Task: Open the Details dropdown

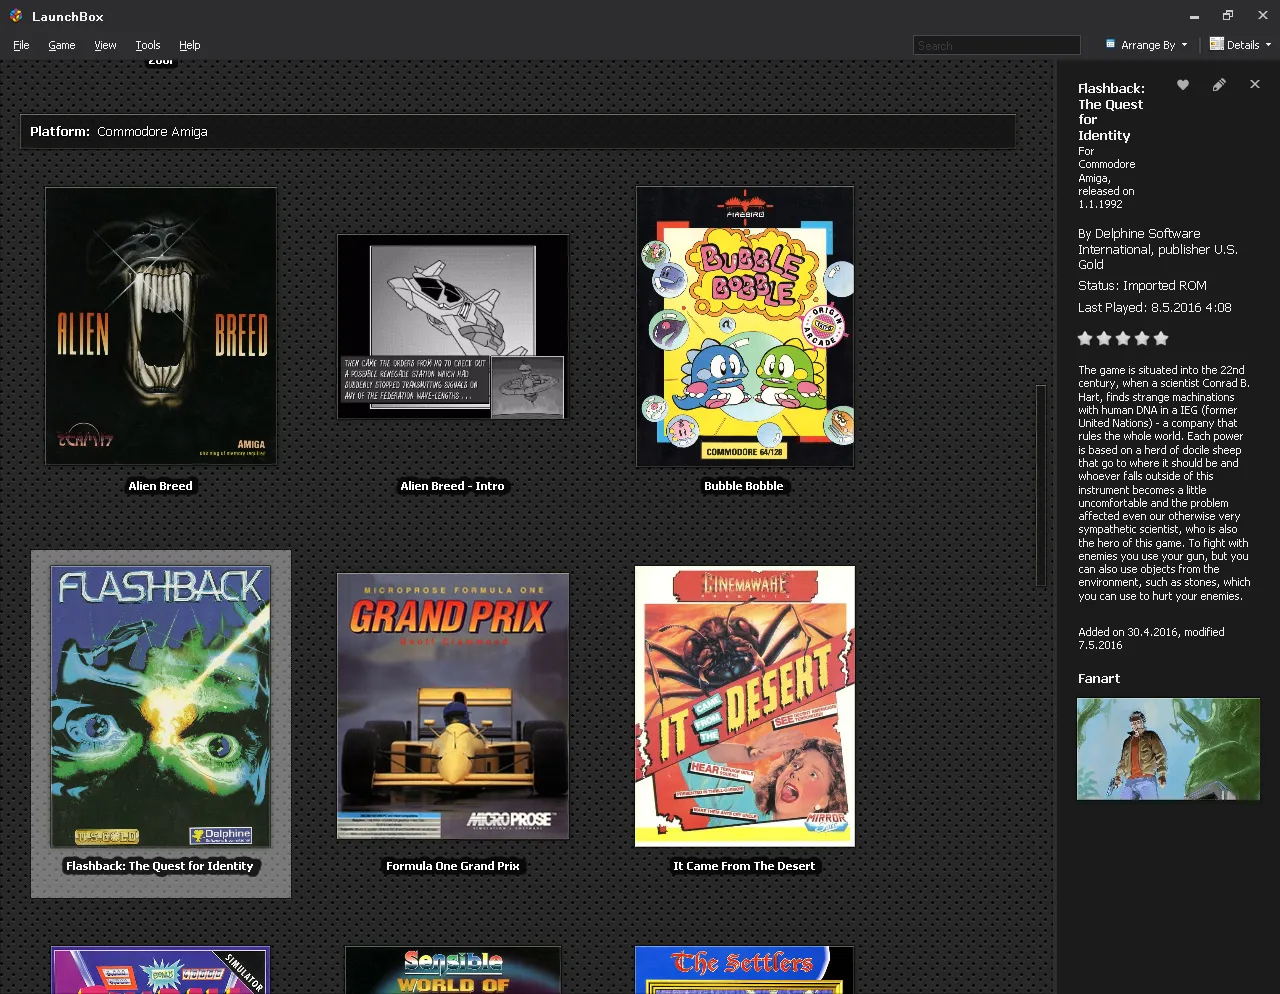Action: (x=1240, y=45)
